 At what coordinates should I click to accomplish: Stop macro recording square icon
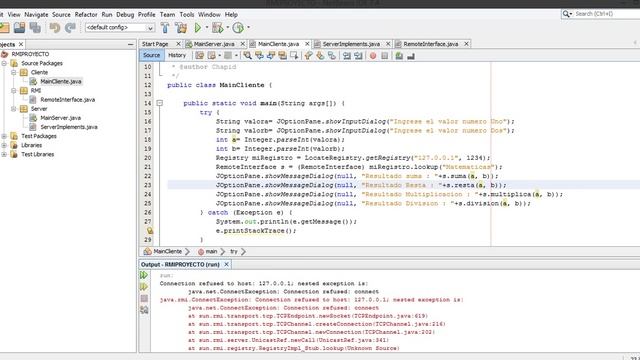pos(384,56)
